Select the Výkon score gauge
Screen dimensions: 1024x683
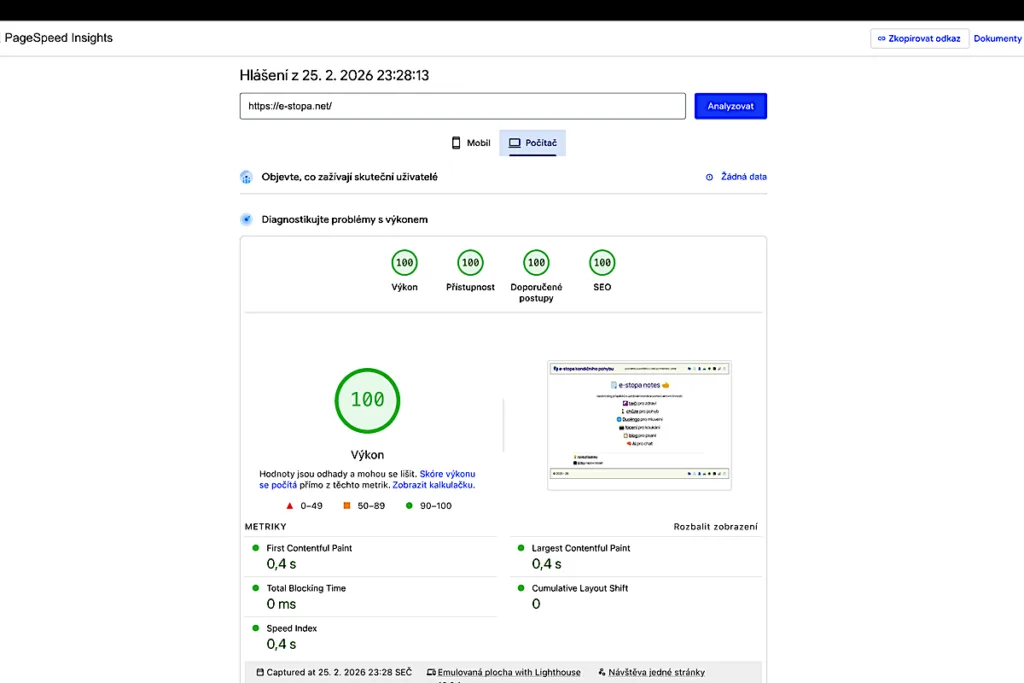(x=404, y=262)
